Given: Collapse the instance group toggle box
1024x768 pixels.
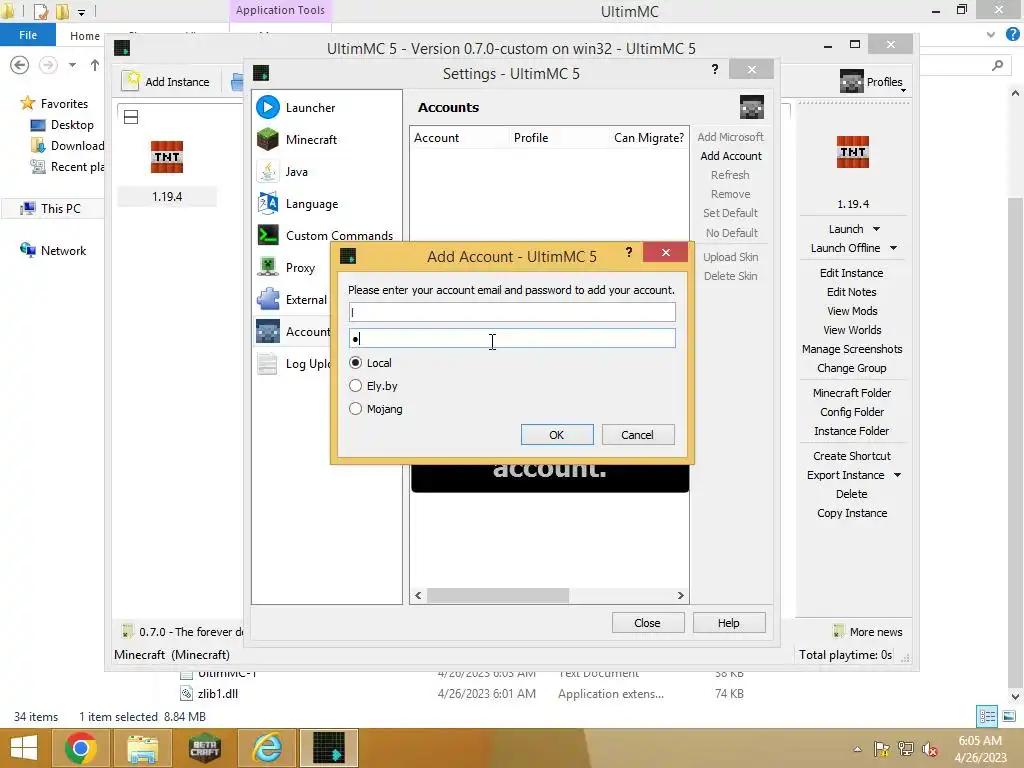Looking at the screenshot, I should click(131, 117).
